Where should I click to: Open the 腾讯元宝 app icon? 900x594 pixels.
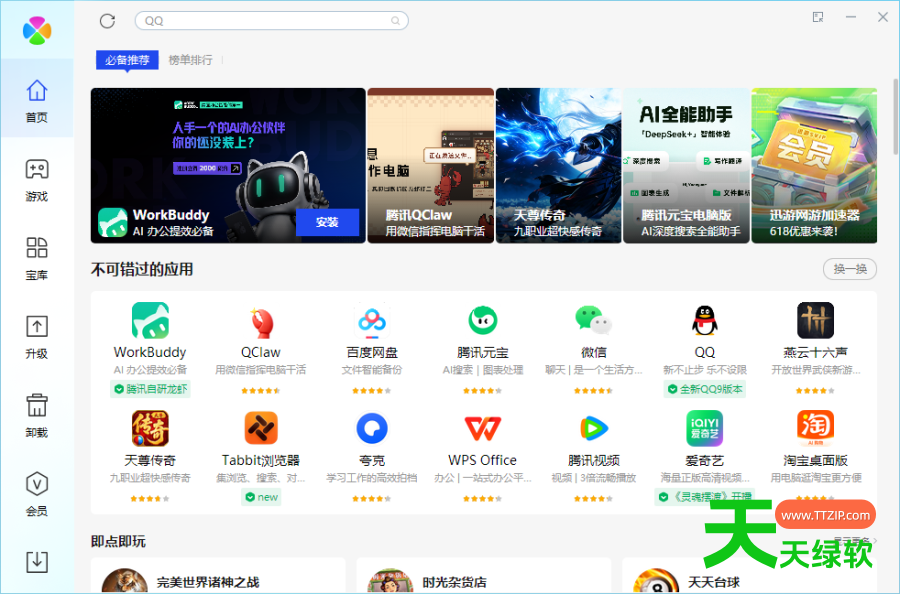pos(483,320)
